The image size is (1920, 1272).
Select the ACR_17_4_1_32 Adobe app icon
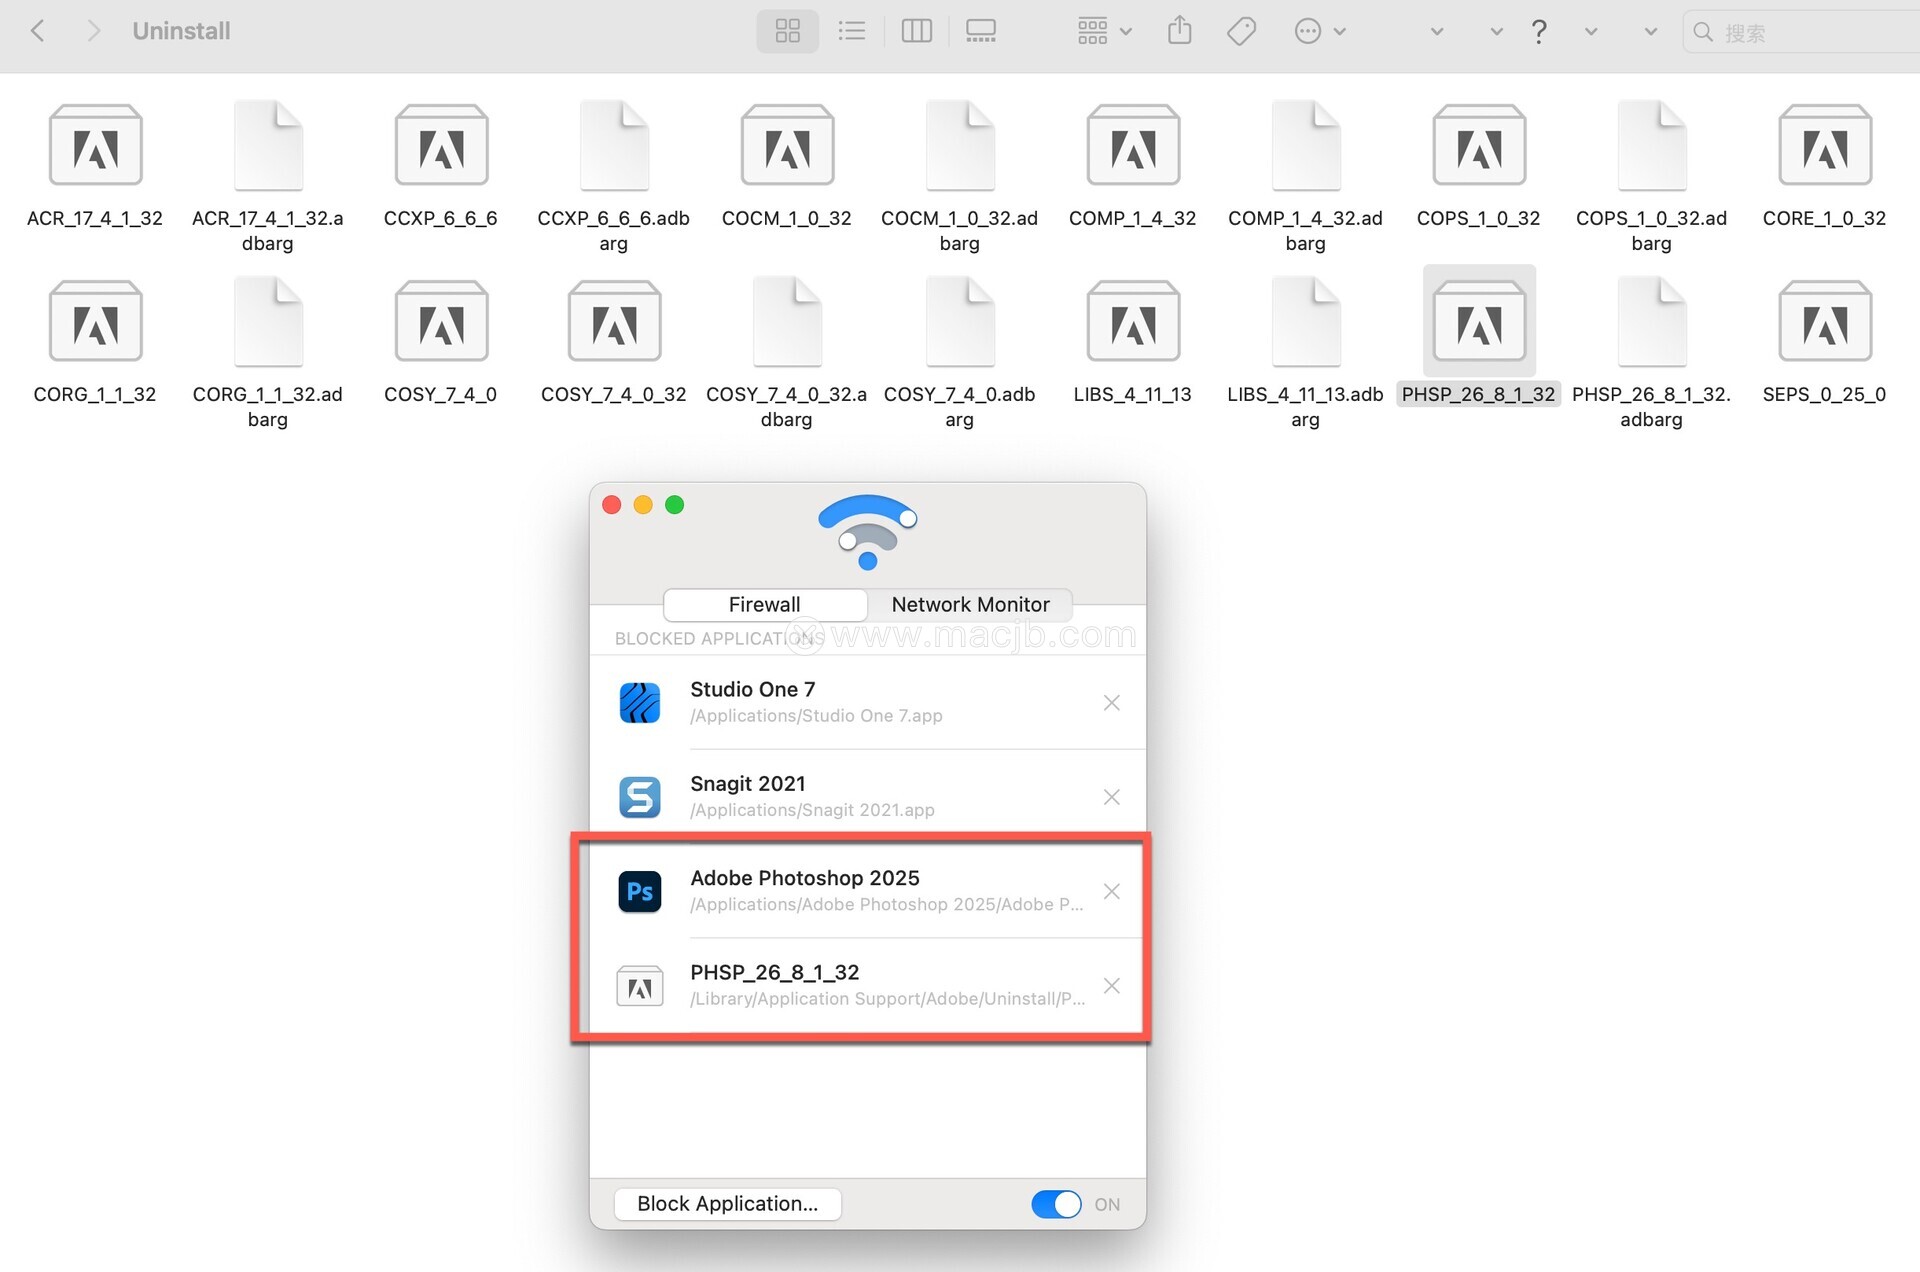click(96, 146)
